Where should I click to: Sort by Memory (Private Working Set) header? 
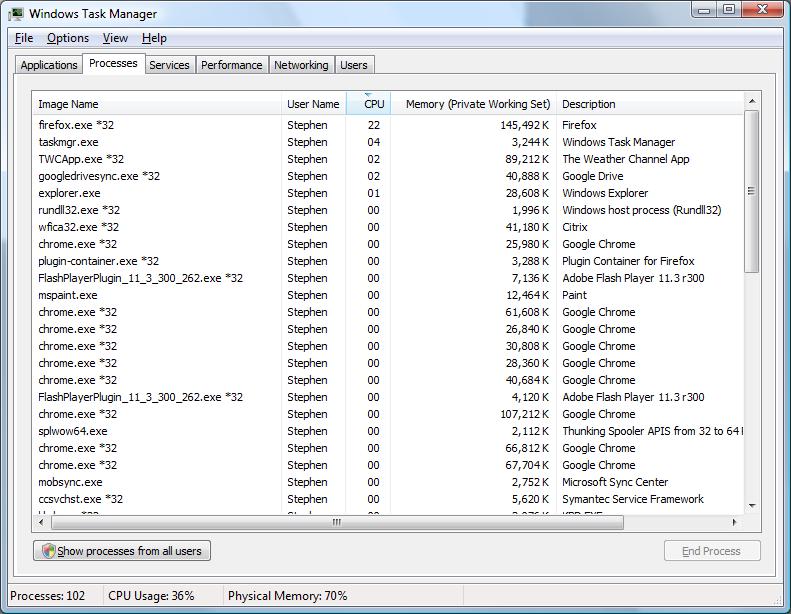tap(472, 104)
